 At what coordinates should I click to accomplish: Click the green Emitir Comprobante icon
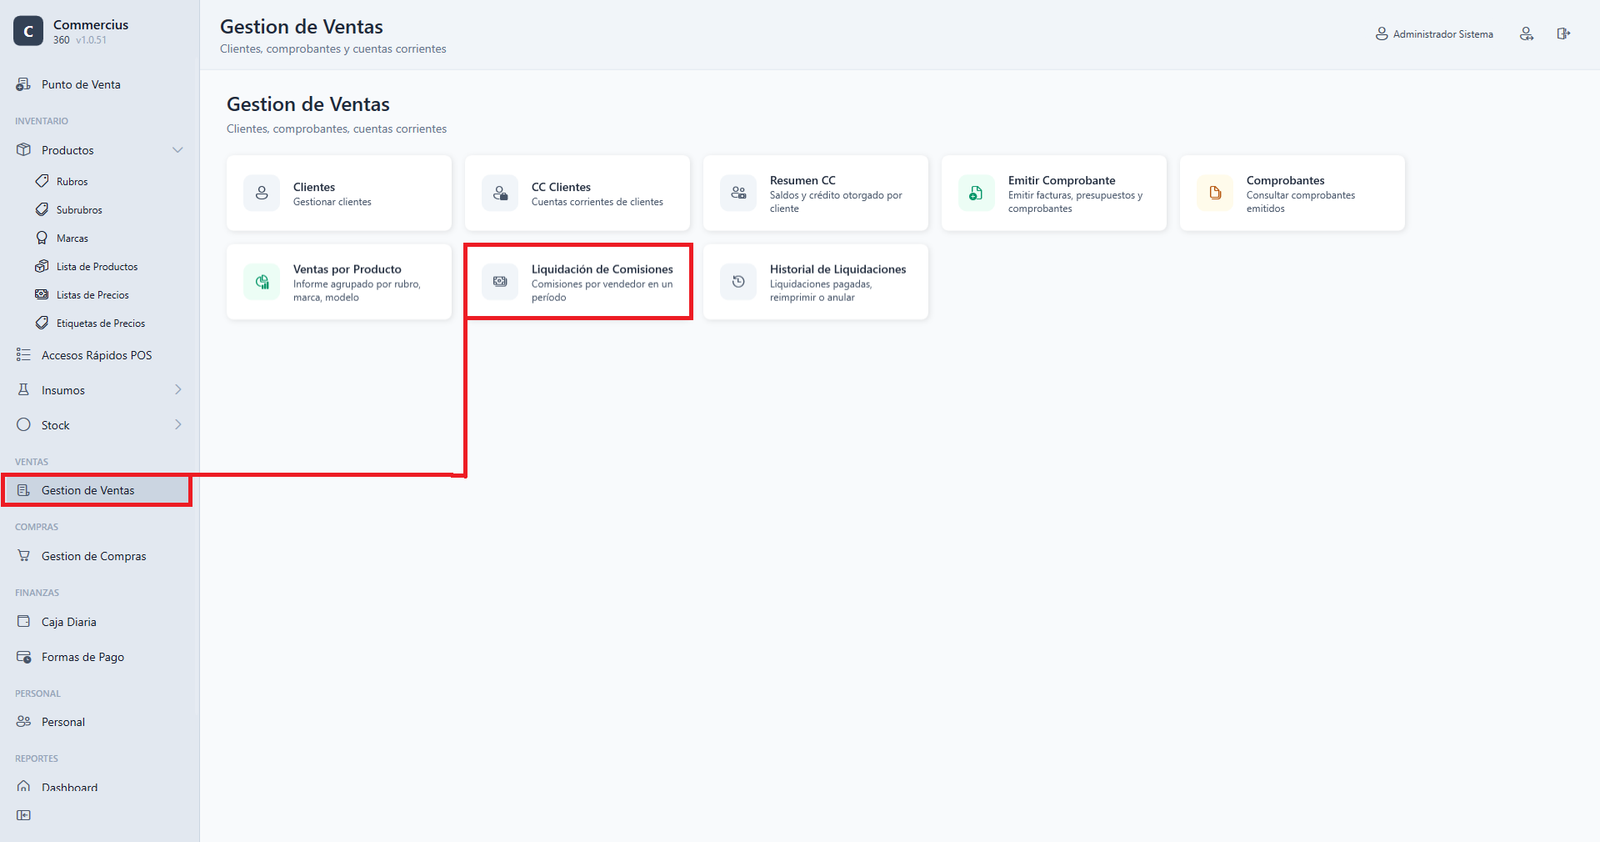976,193
